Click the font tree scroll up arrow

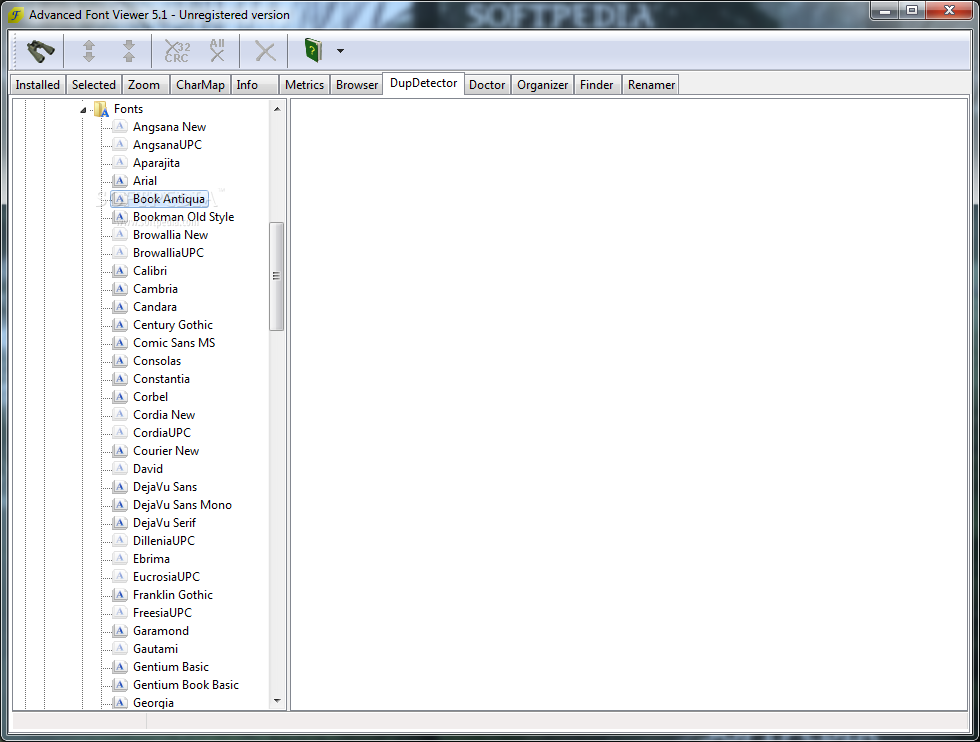(277, 109)
